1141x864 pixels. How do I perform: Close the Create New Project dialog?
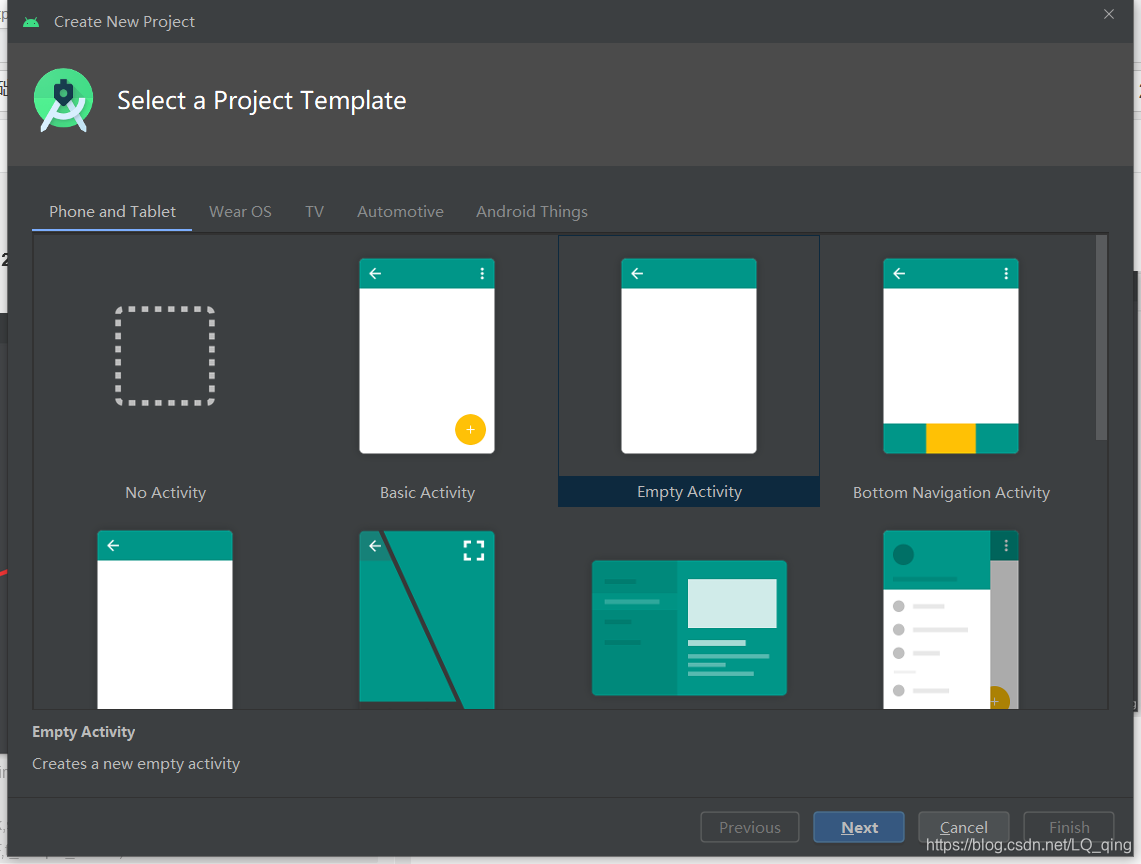tap(1109, 15)
